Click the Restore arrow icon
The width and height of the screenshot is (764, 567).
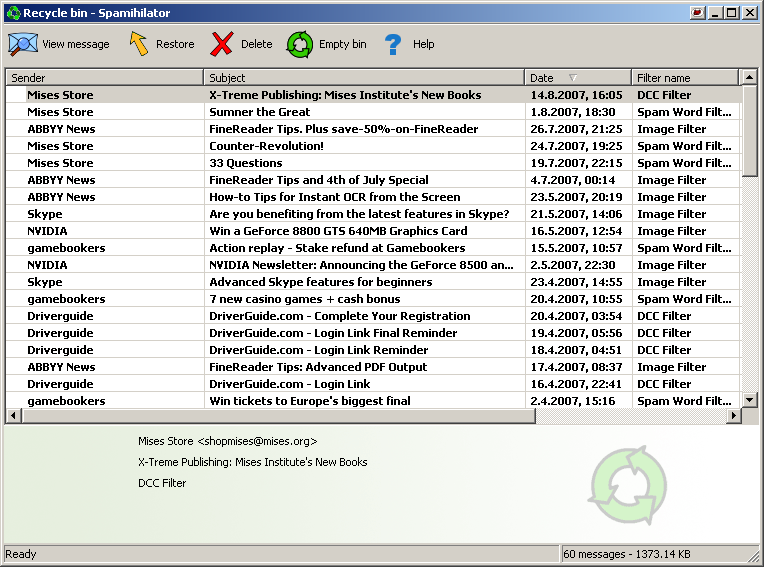(139, 44)
